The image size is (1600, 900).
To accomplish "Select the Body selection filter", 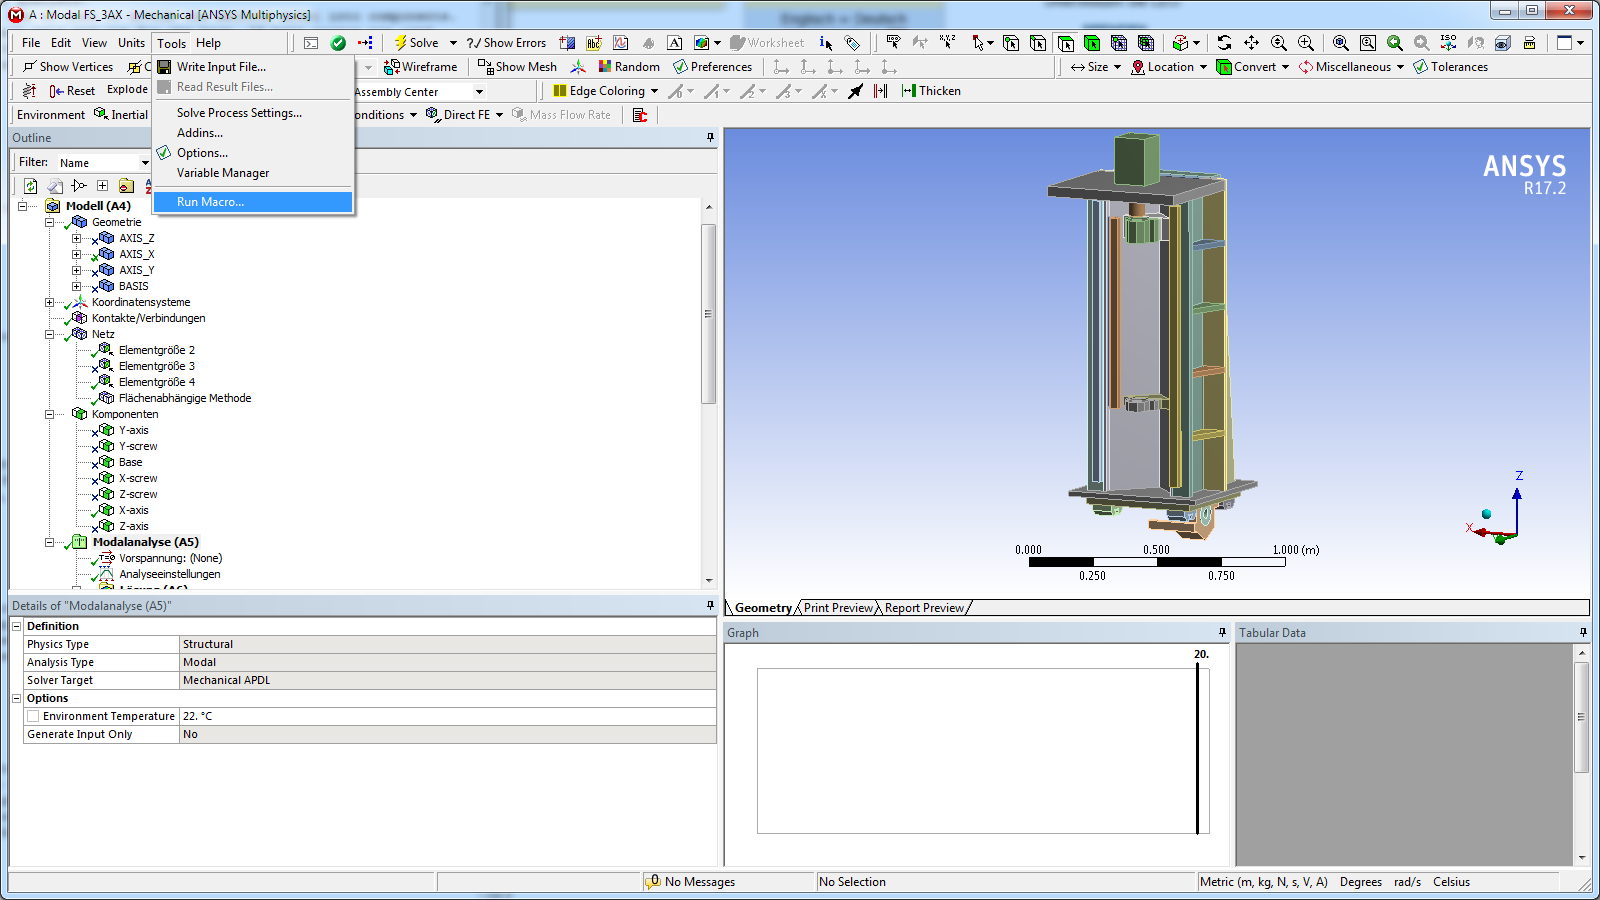I will tap(1092, 43).
